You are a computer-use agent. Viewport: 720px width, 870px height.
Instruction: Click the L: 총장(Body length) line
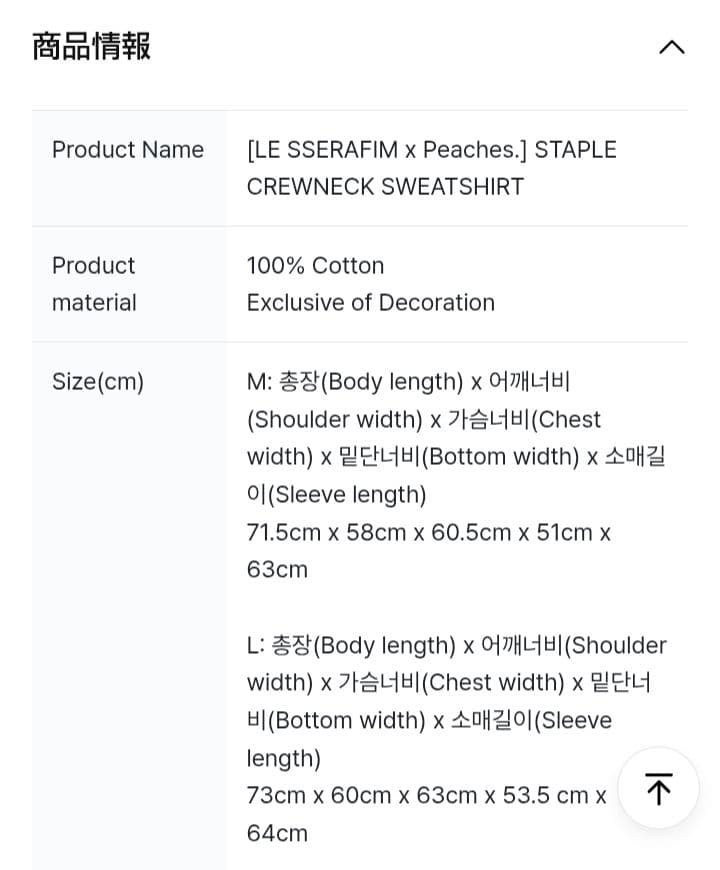456,646
